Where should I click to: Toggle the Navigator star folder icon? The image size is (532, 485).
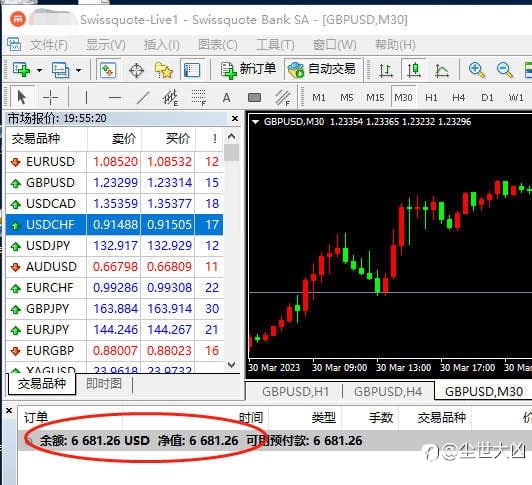pyautogui.click(x=164, y=70)
